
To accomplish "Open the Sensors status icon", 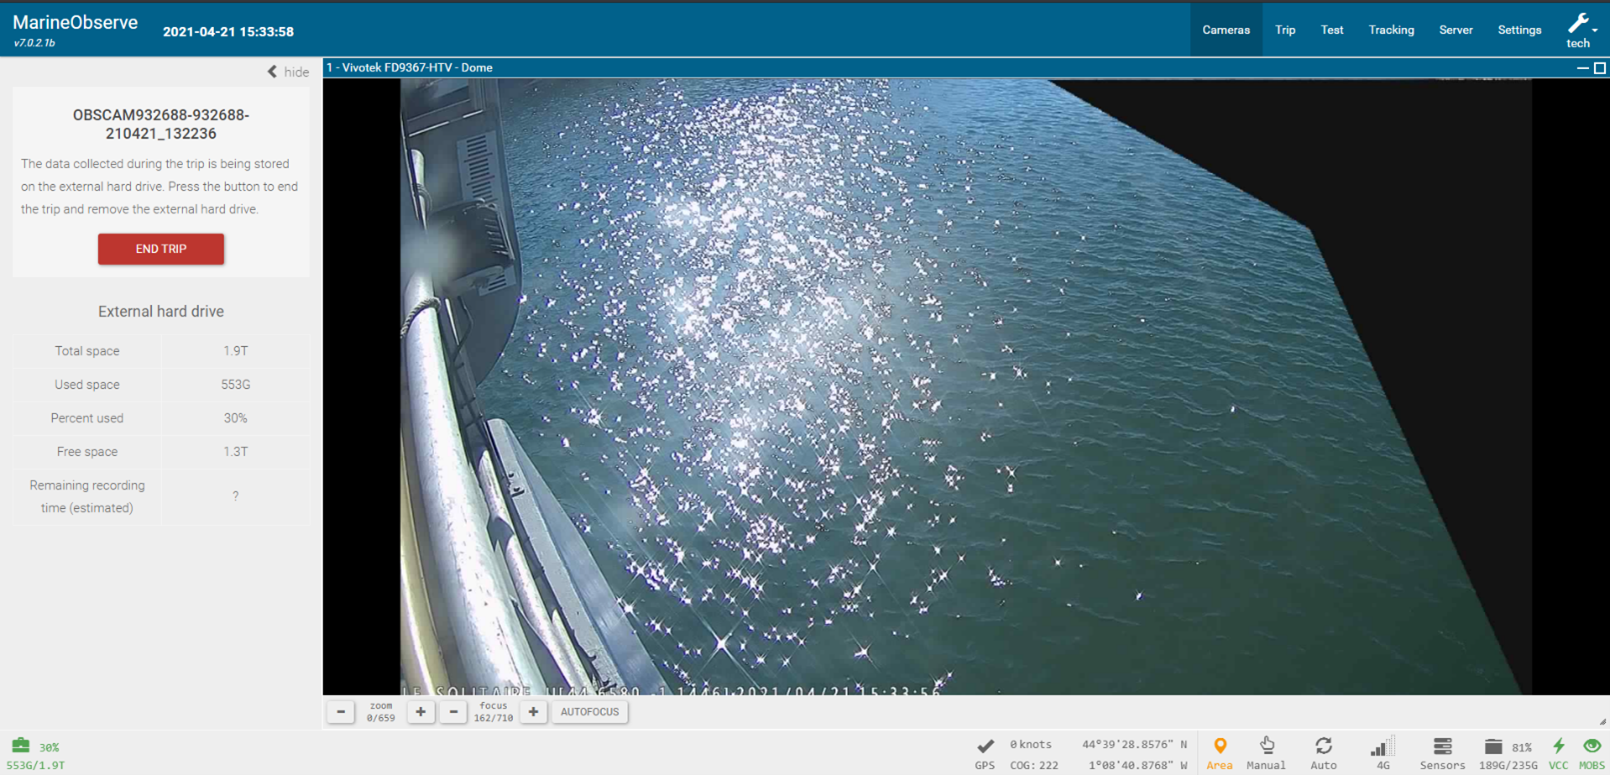I will pos(1442,746).
